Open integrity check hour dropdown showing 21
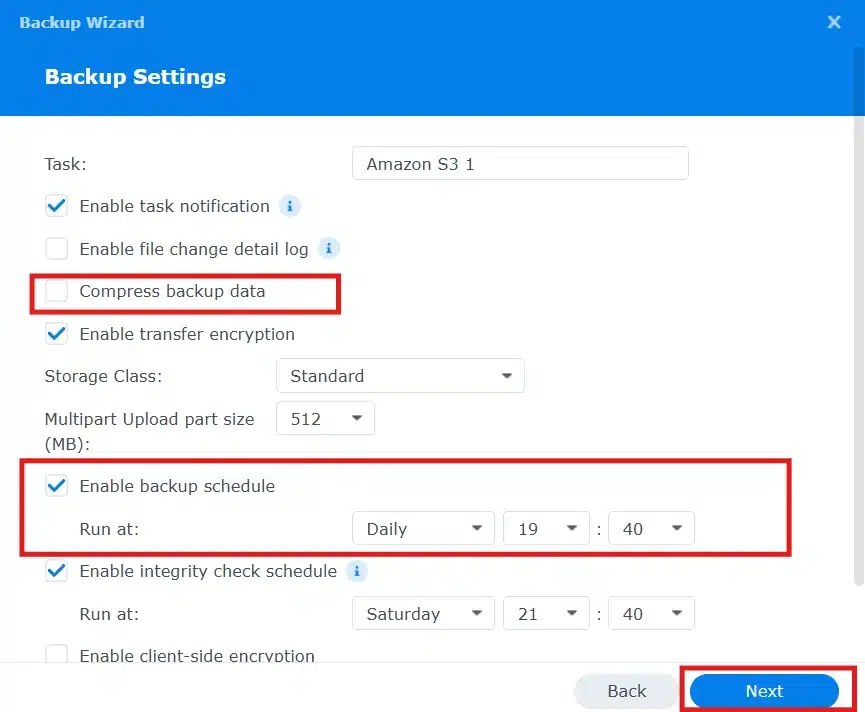 pos(545,614)
